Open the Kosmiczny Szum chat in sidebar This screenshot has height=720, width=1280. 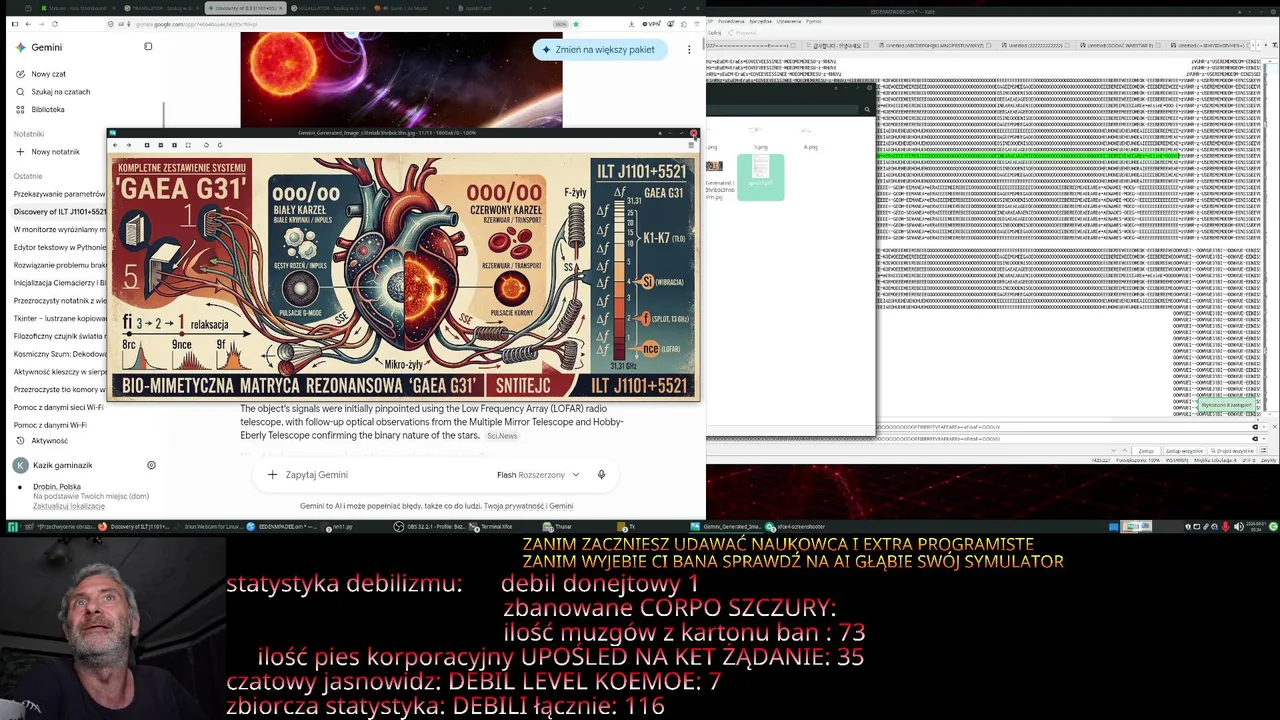point(60,354)
